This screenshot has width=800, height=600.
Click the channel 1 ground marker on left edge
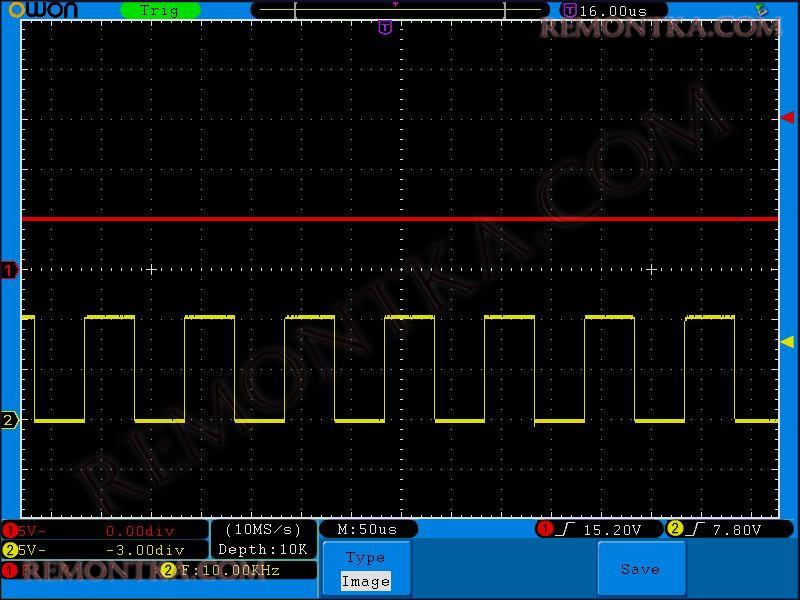point(9,270)
